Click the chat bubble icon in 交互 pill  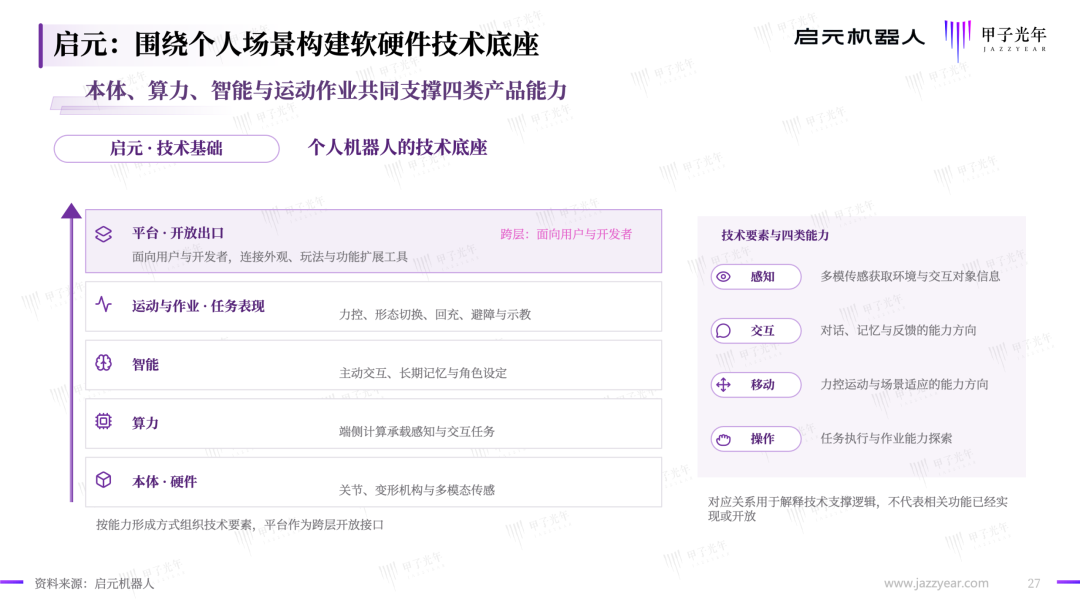[723, 331]
